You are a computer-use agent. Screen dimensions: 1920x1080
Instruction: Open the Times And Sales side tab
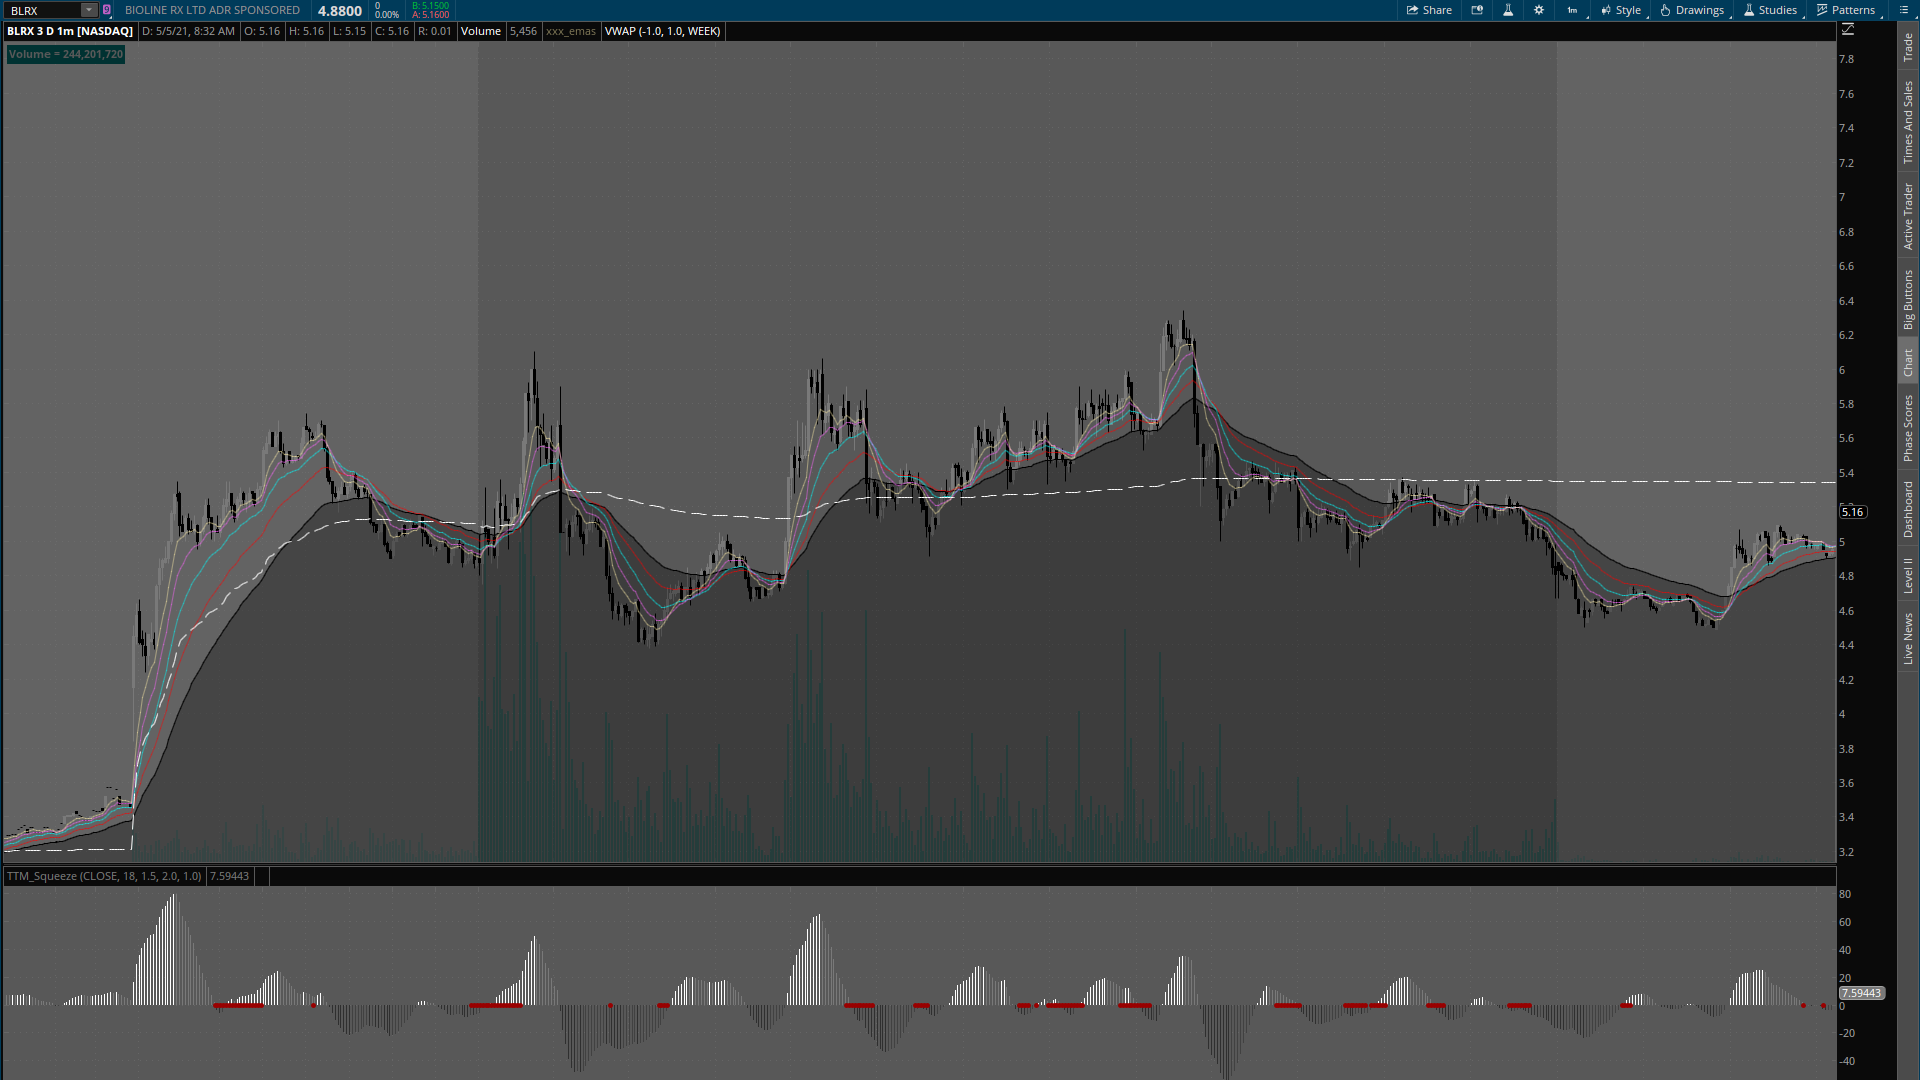click(x=1908, y=123)
